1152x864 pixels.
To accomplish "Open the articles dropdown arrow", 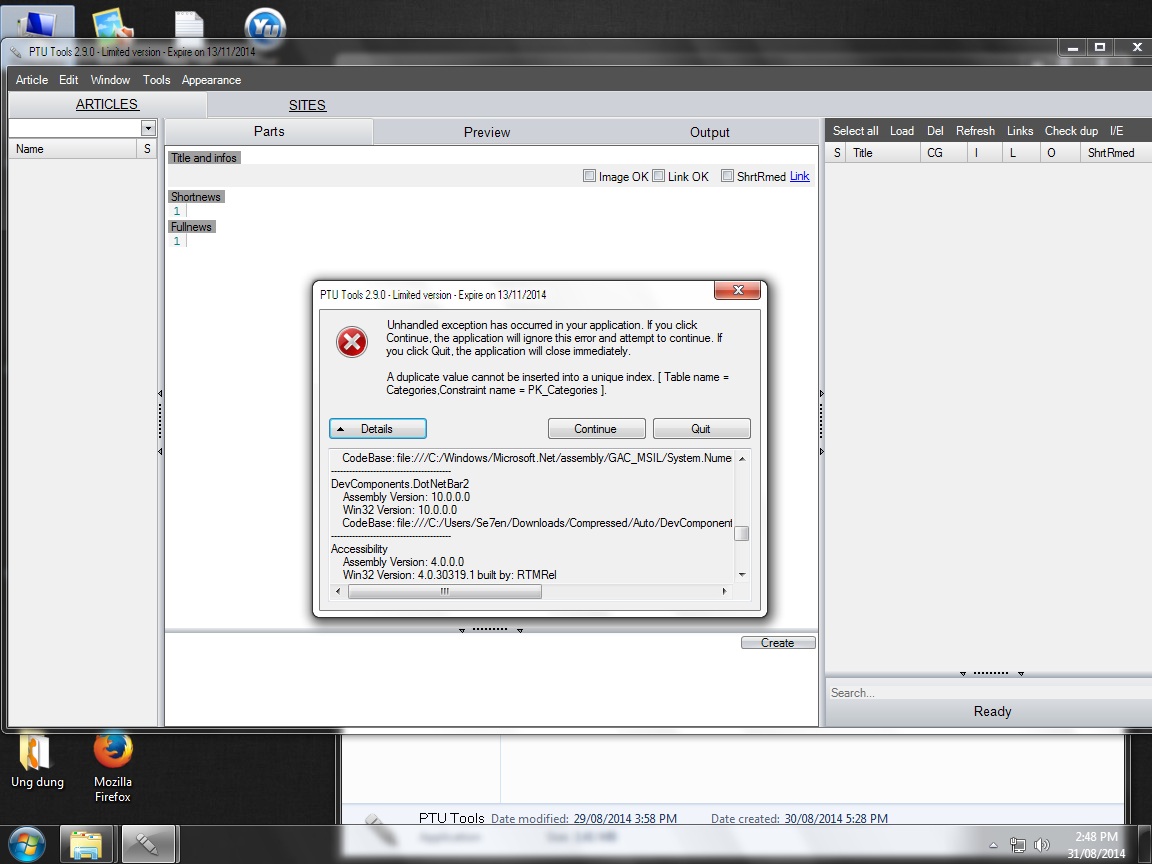I will (148, 128).
